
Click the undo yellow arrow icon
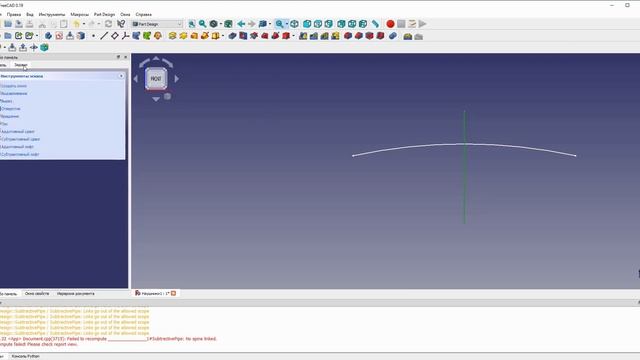[76, 24]
